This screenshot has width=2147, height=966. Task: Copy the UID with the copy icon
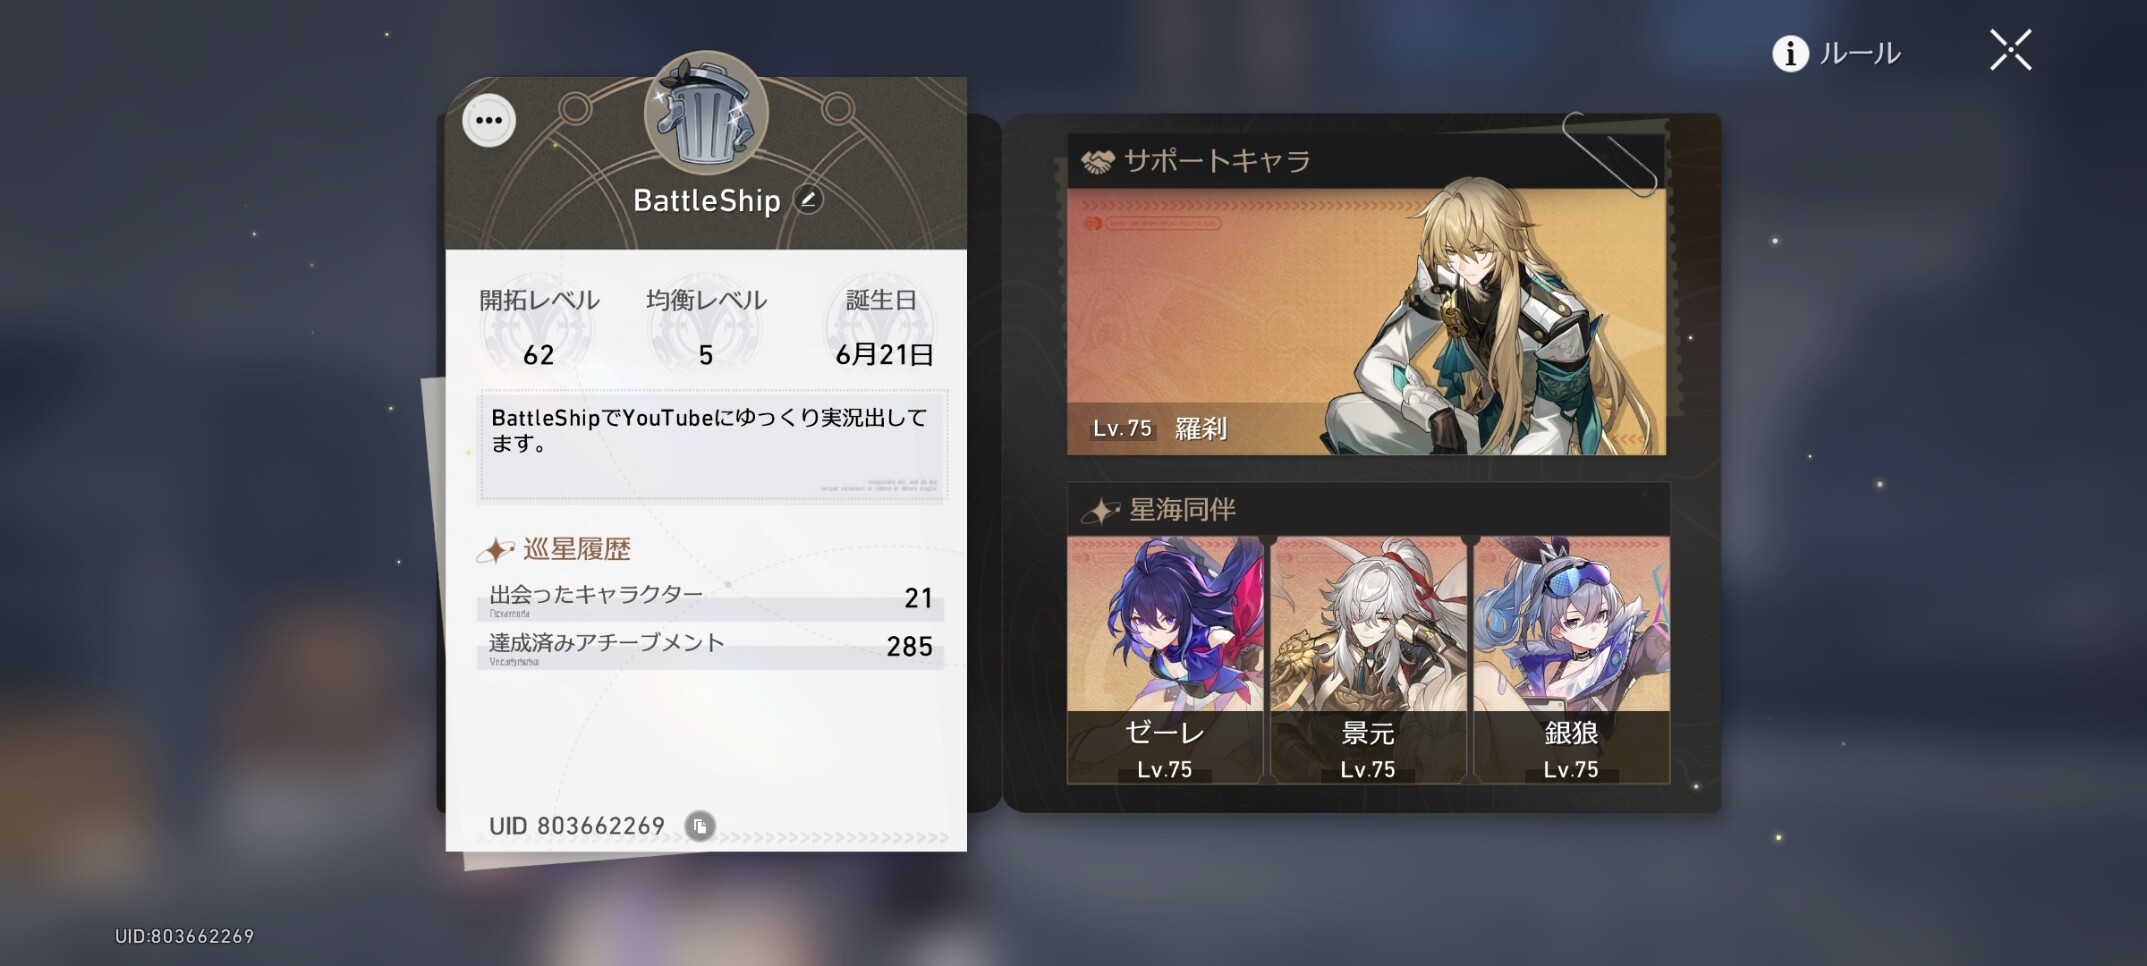coord(700,826)
